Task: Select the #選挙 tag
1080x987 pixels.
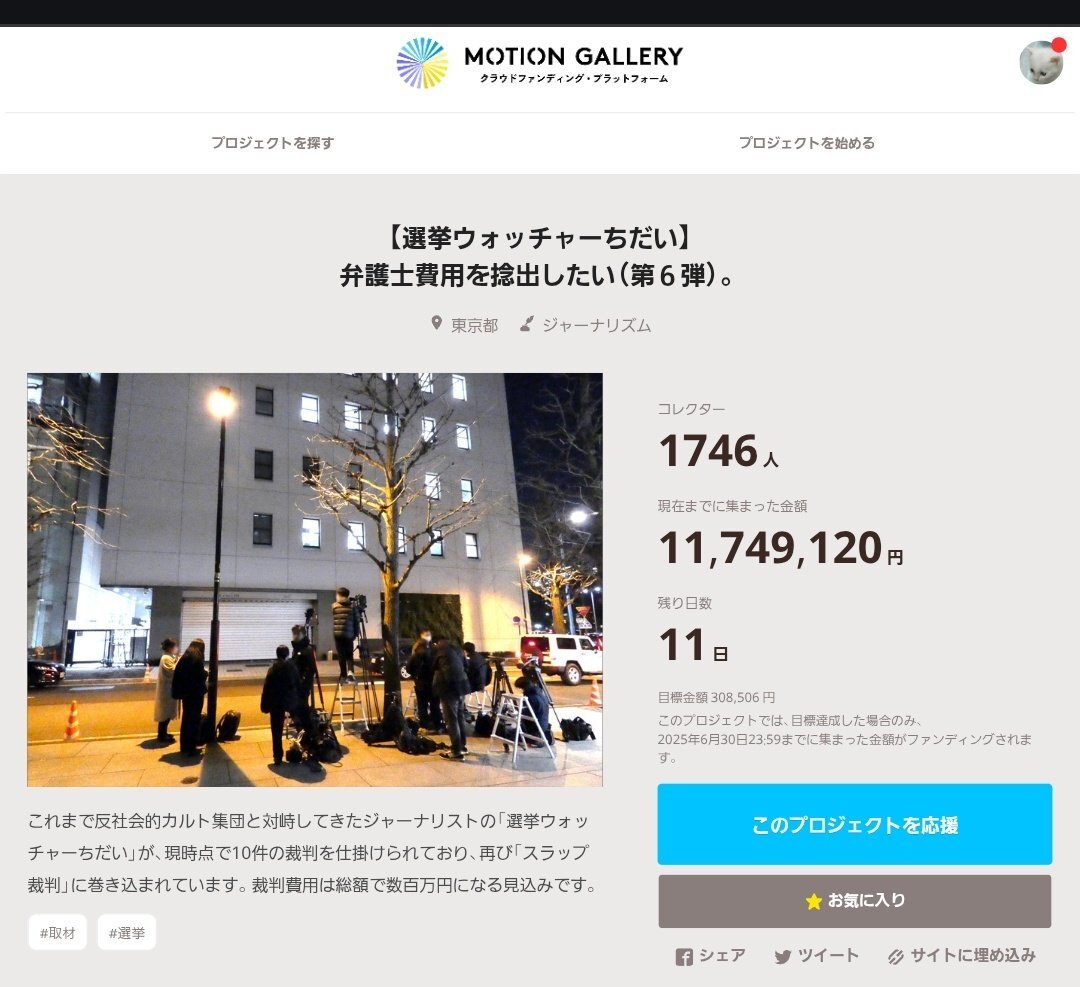Action: pyautogui.click(x=127, y=933)
